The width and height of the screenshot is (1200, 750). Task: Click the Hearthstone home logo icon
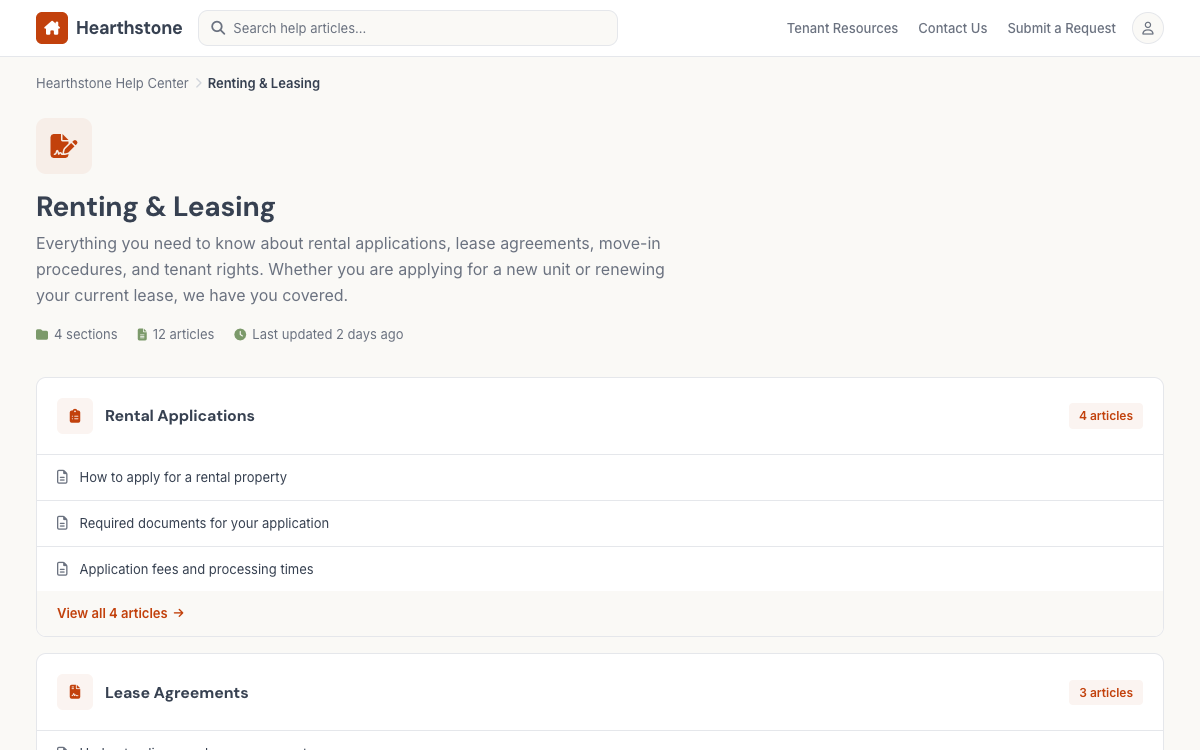coord(52,28)
